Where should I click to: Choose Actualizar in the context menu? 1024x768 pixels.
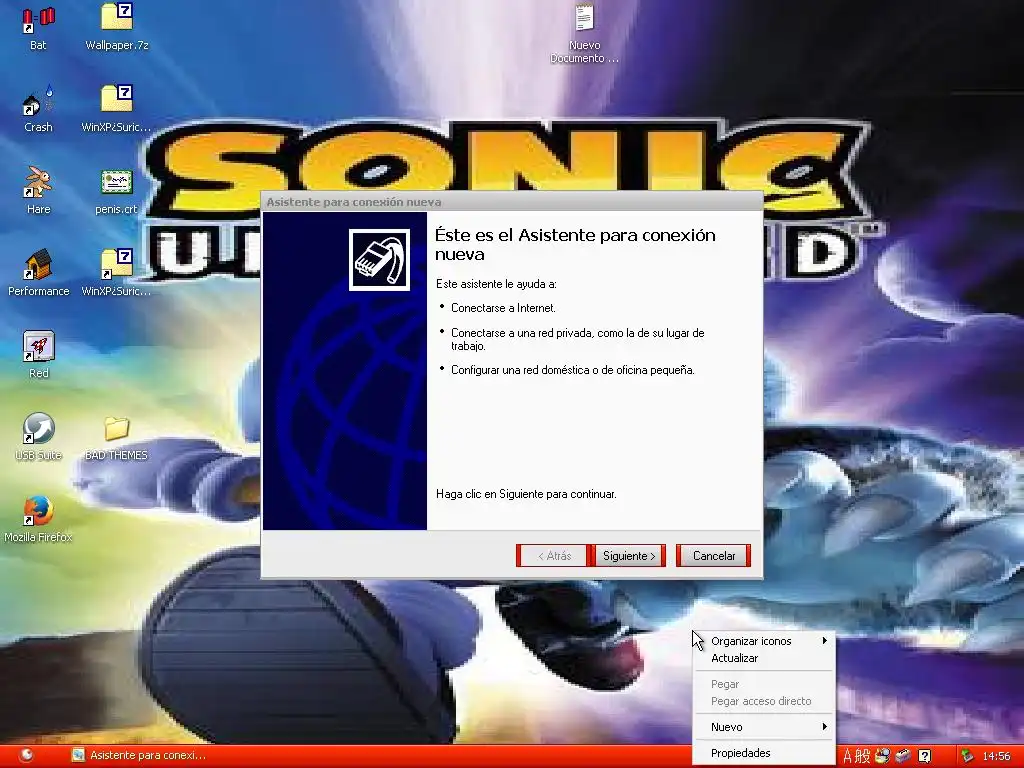pos(764,658)
